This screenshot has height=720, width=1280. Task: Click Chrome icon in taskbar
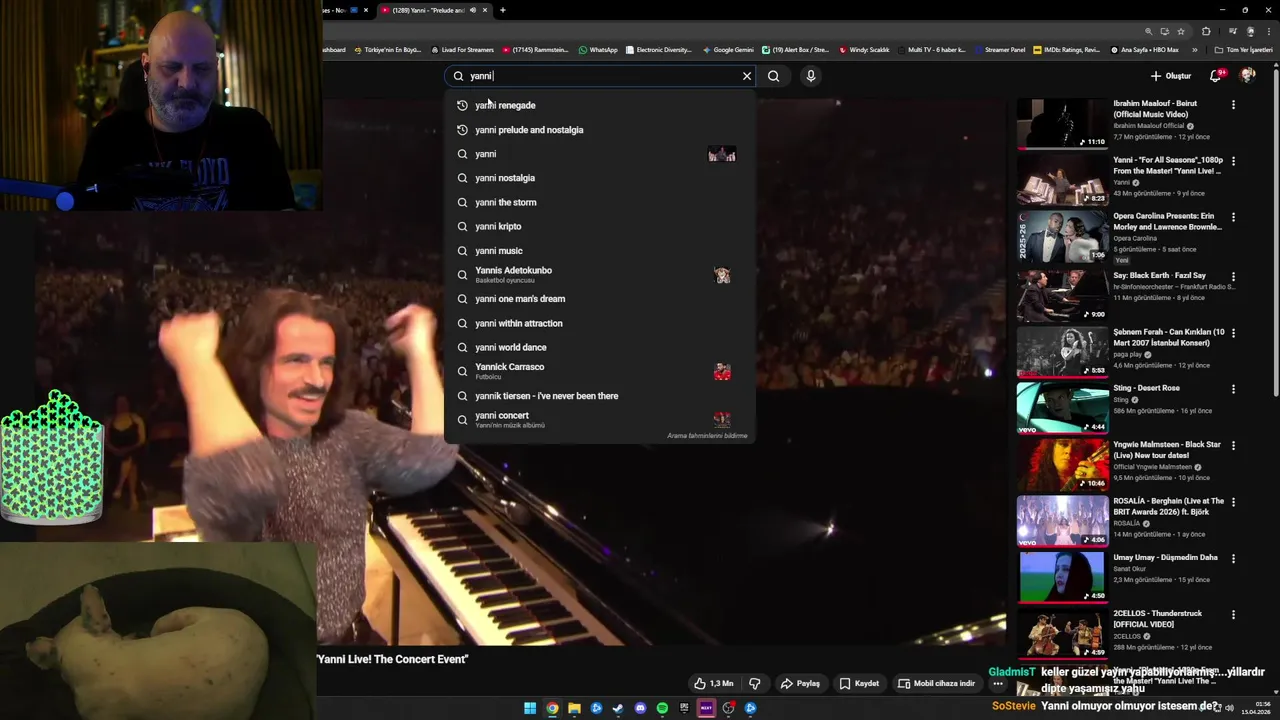(552, 708)
